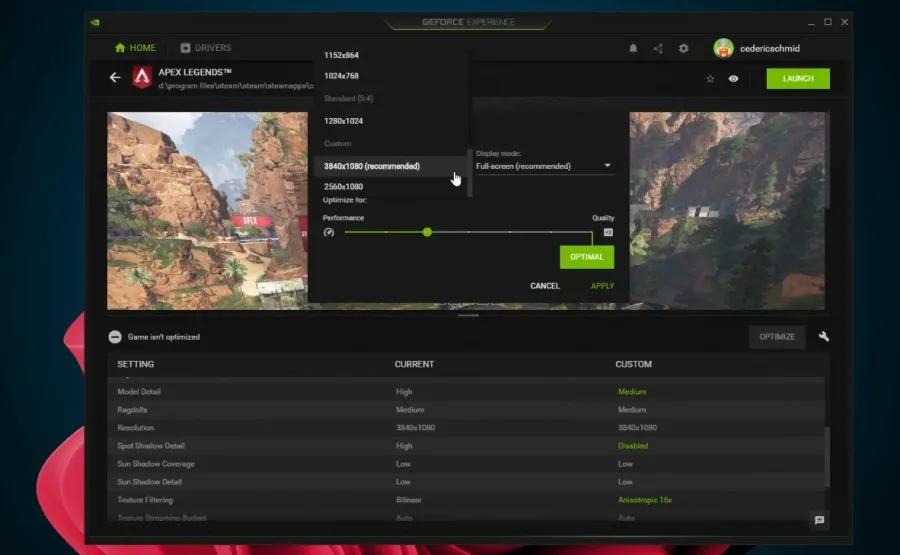Viewport: 900px width, 555px height.
Task: Click the APEX LEGENDS game title
Action: pos(195,72)
